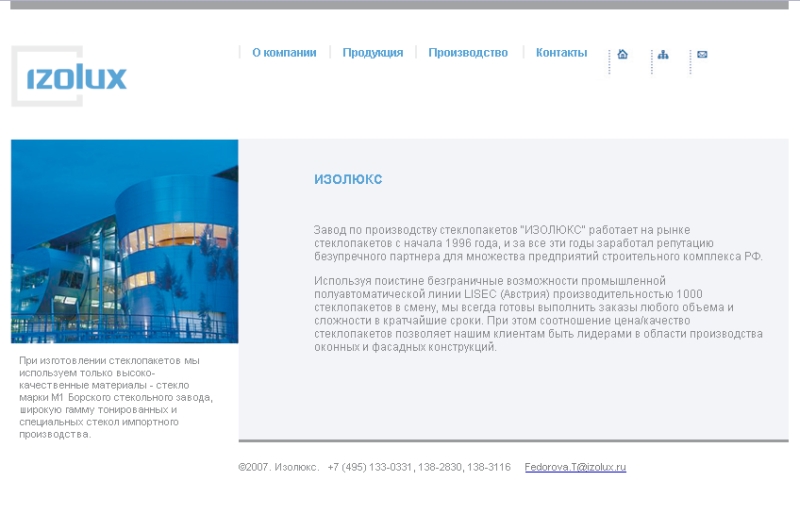Click the envelope email icon
This screenshot has height=514, width=800.
click(702, 54)
